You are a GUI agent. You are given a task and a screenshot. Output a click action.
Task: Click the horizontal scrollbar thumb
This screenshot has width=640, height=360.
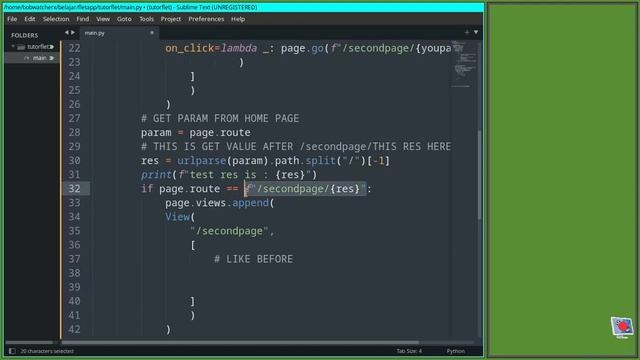click(240, 342)
